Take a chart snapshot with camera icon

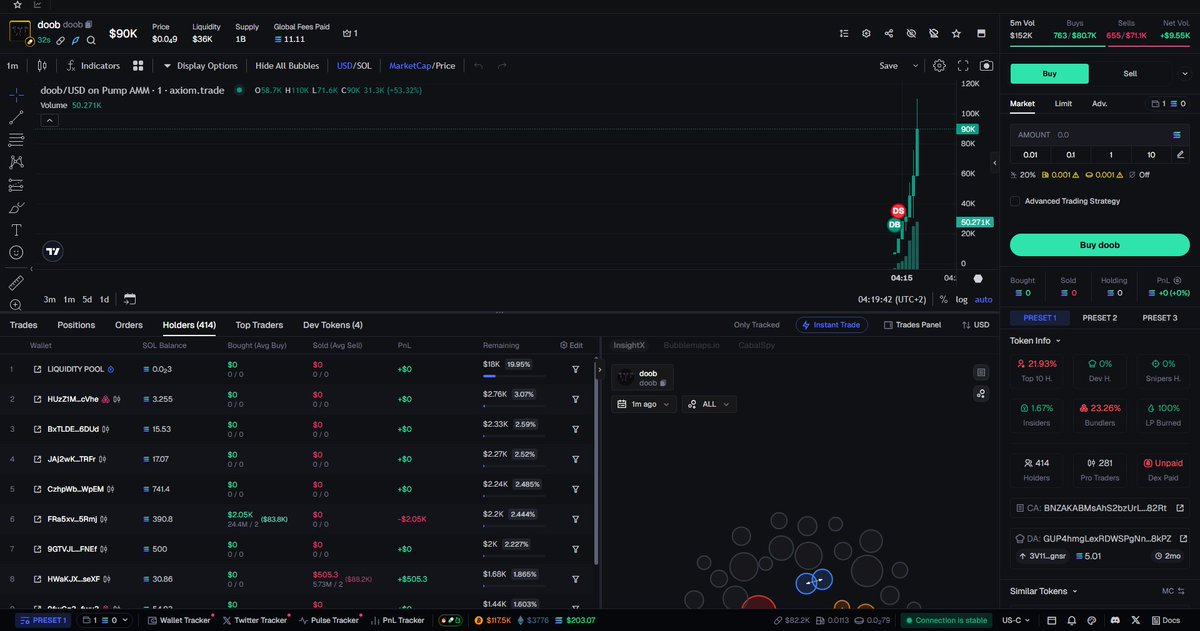pos(987,66)
